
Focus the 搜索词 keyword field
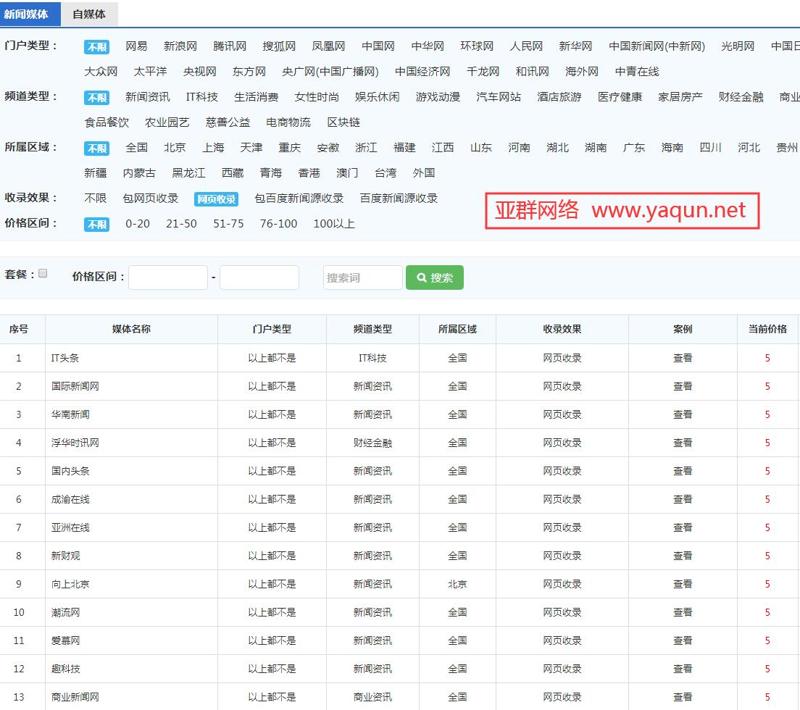click(x=362, y=278)
